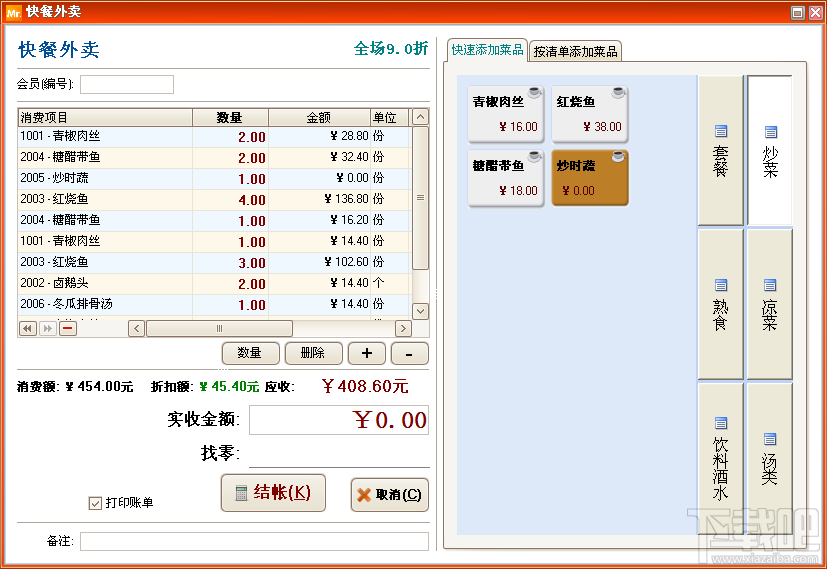Click the red minus delete-record icon
Screen dimensions: 827x569
[x=68, y=329]
